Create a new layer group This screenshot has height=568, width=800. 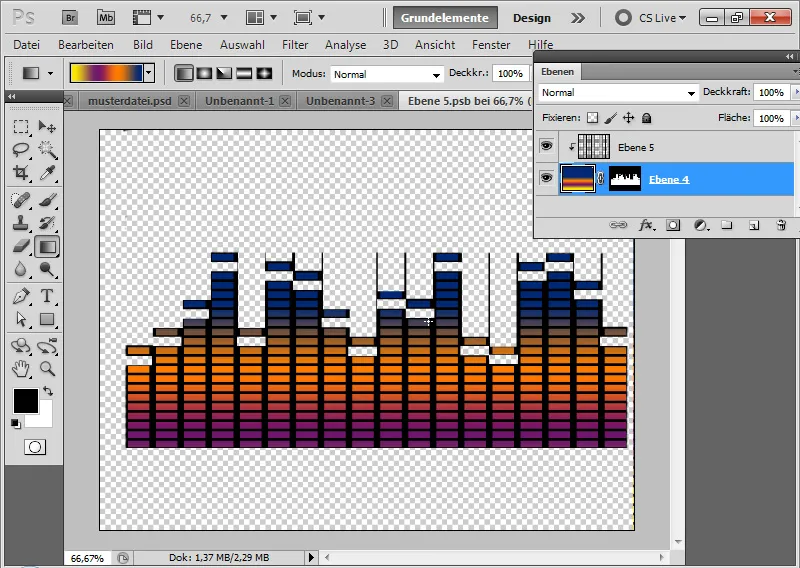tap(727, 225)
